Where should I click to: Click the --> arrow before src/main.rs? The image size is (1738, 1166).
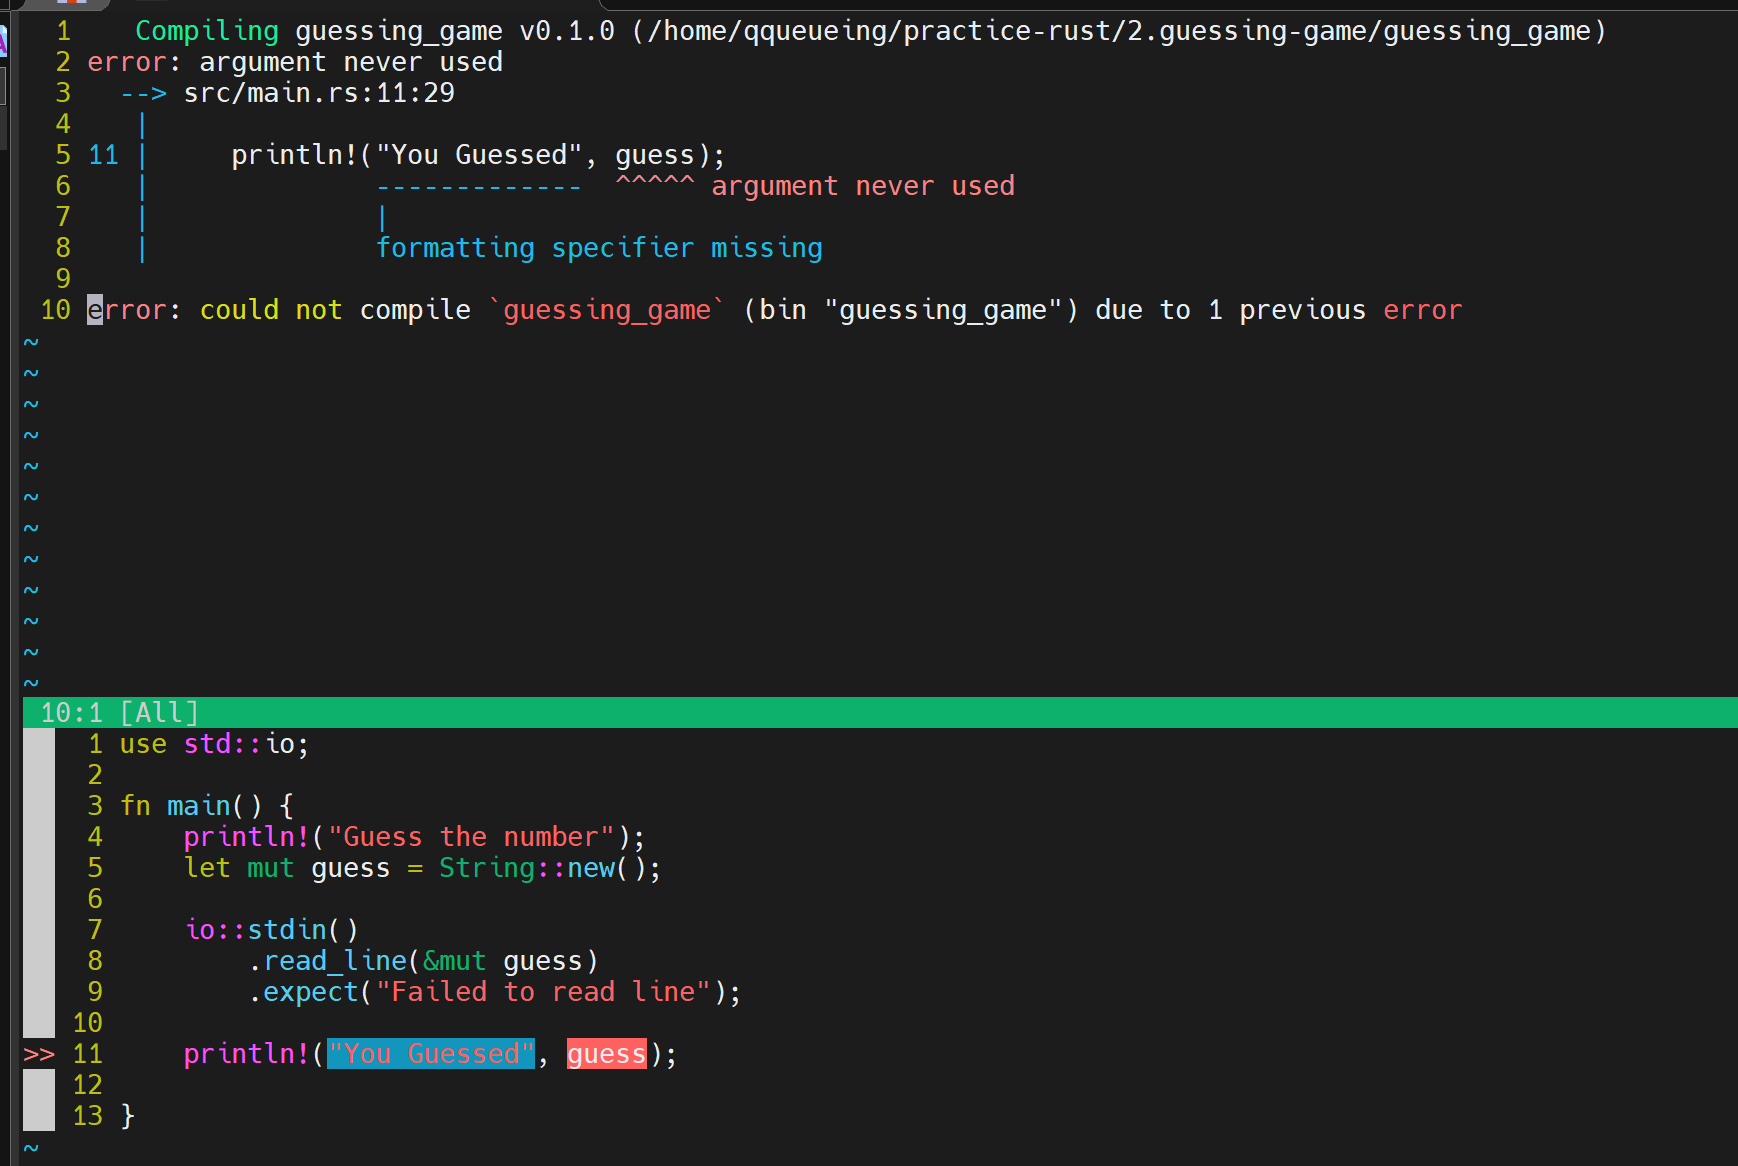coord(143,93)
